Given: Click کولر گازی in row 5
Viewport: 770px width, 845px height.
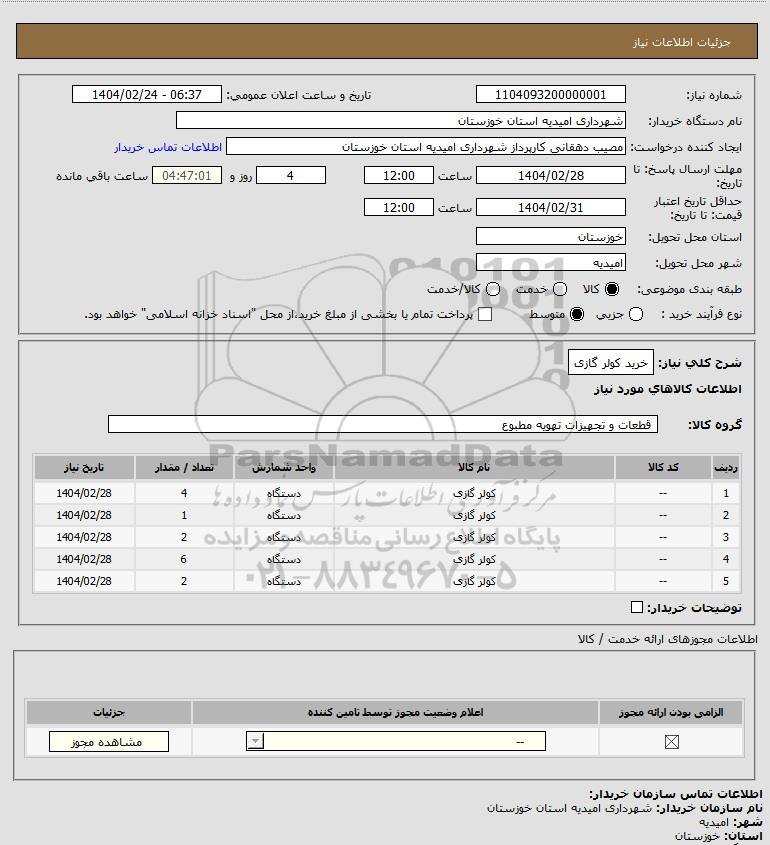Looking at the screenshot, I should 474,581.
